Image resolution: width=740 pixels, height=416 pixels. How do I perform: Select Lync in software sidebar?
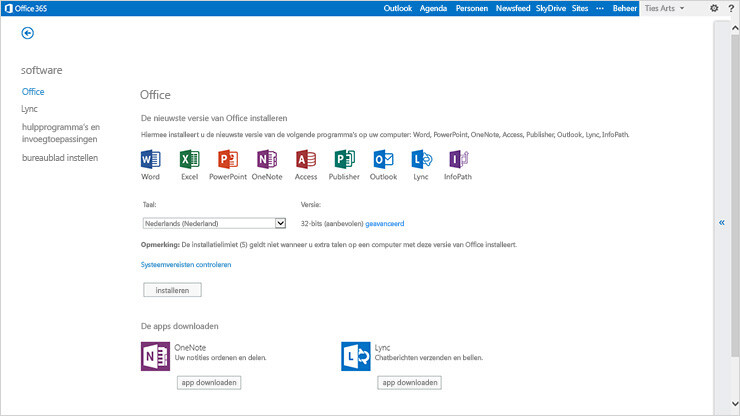pyautogui.click(x=29, y=109)
